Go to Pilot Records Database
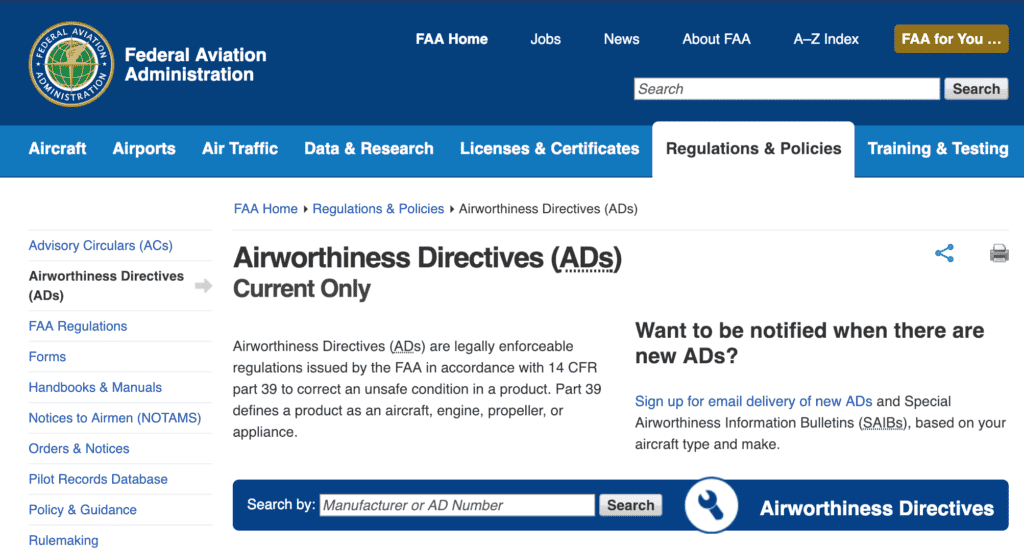 tap(98, 479)
